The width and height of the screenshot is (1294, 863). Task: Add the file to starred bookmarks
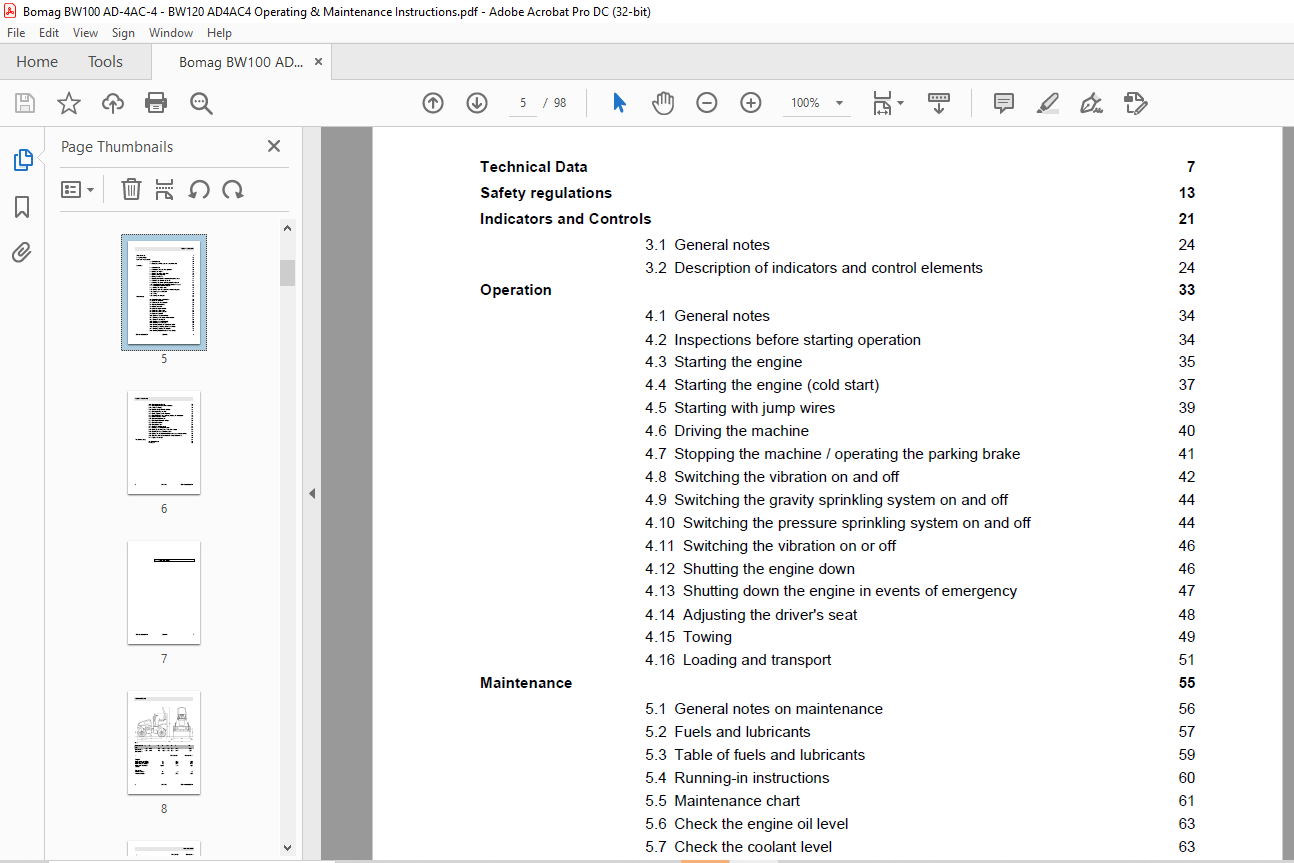(68, 103)
